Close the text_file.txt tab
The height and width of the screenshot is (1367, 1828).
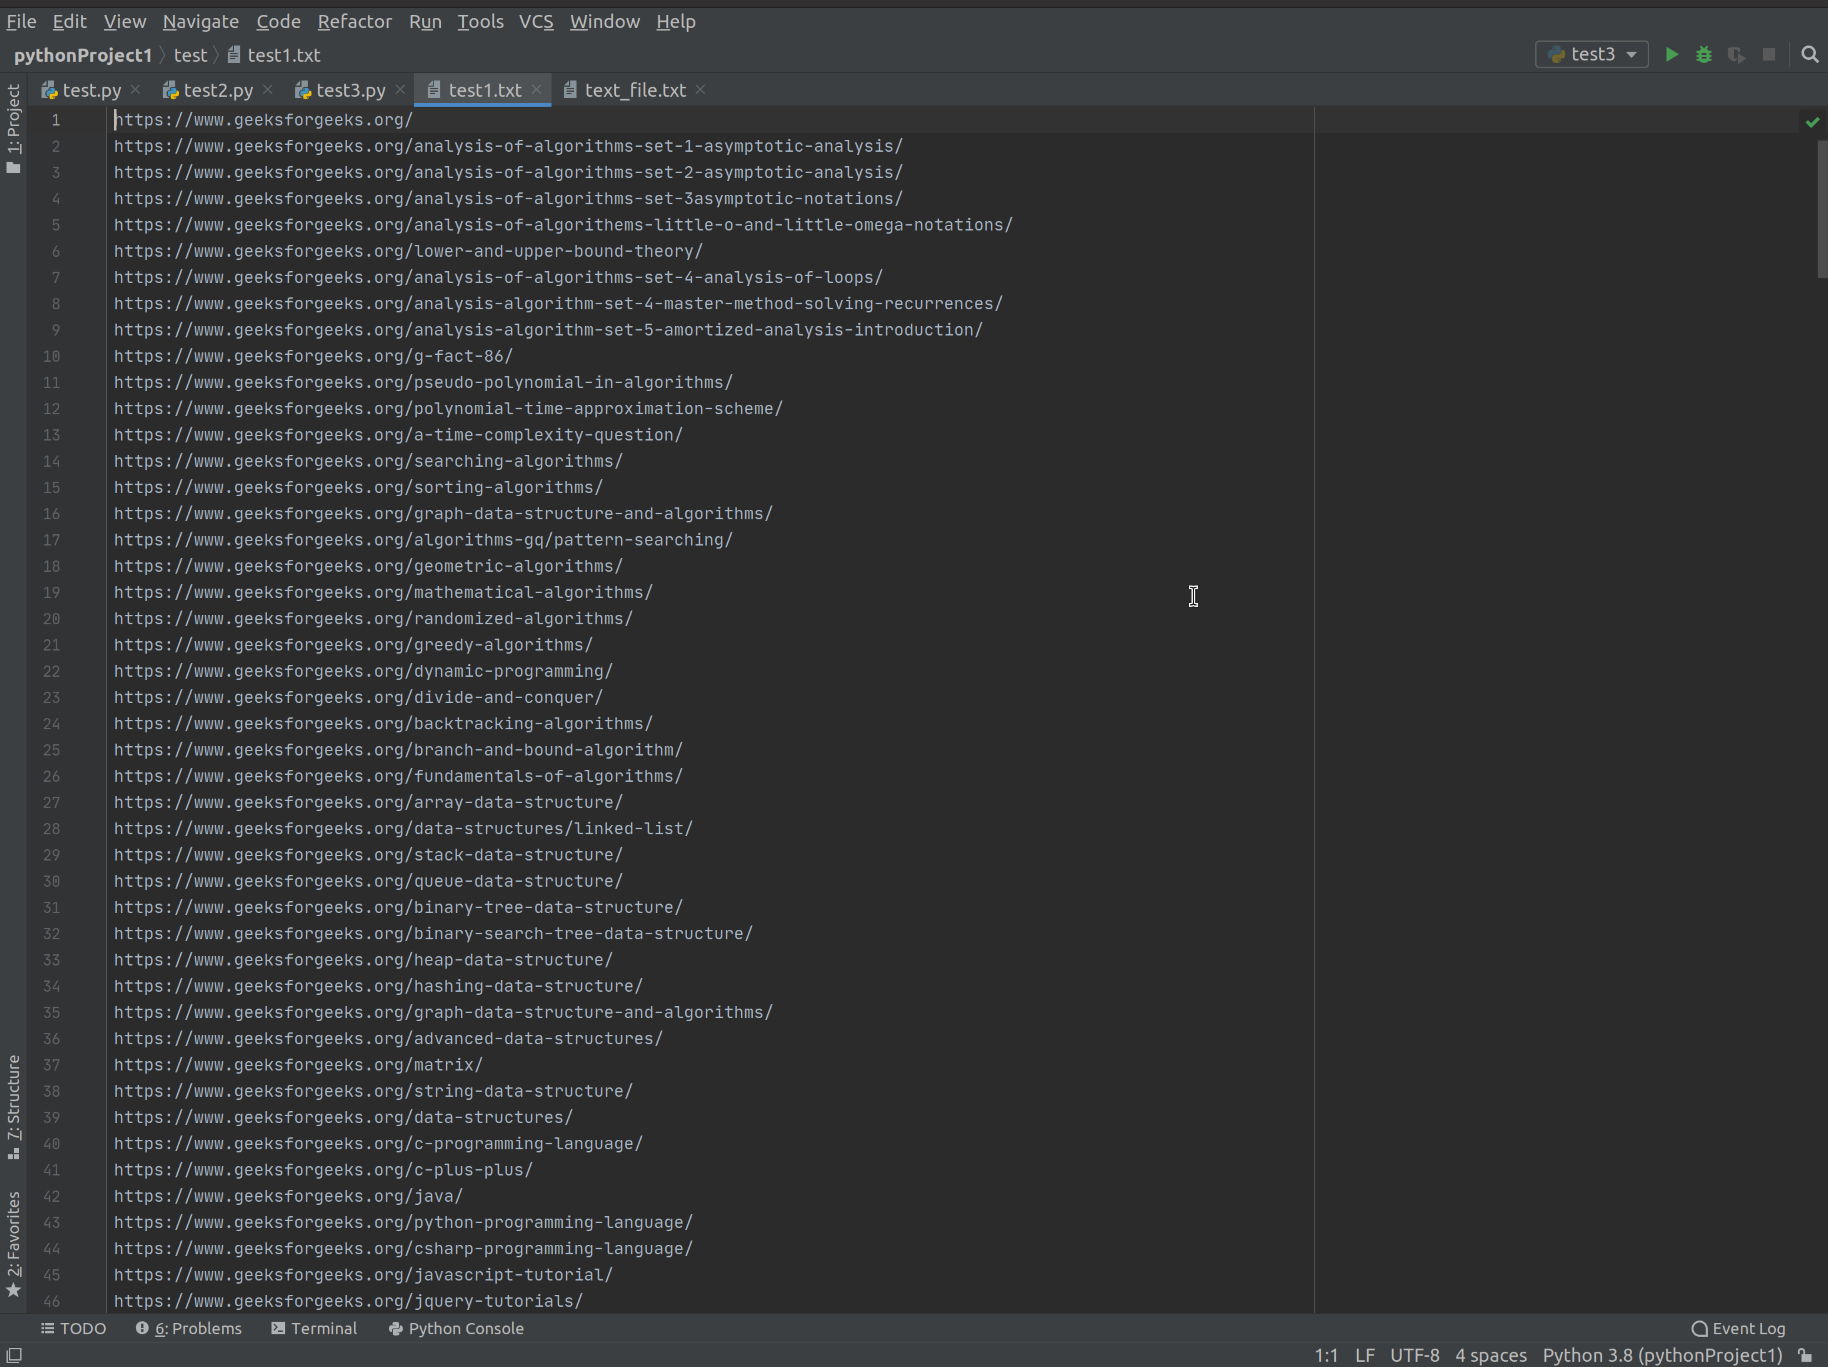coord(701,90)
